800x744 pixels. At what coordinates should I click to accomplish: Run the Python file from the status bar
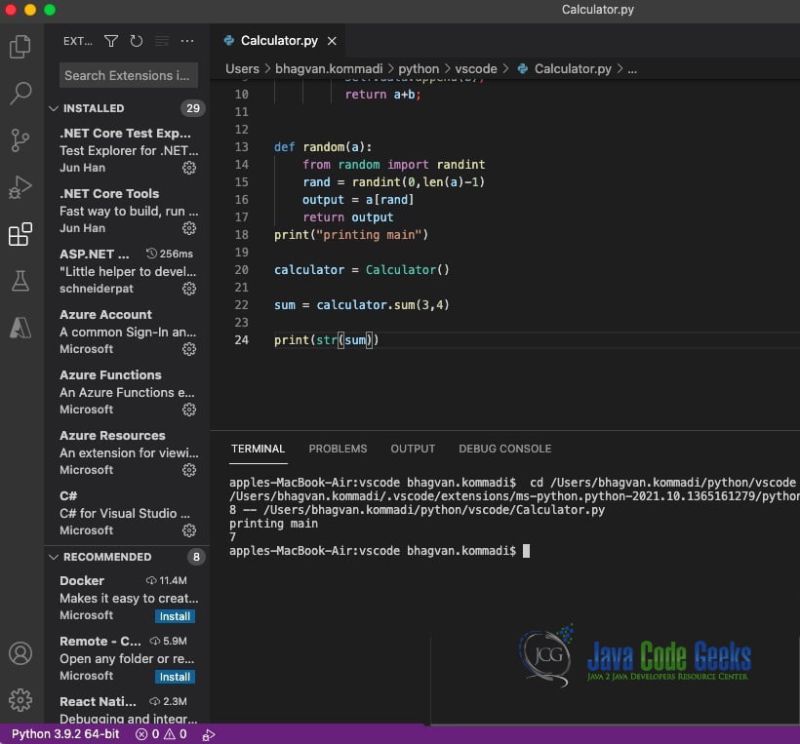tap(207, 734)
